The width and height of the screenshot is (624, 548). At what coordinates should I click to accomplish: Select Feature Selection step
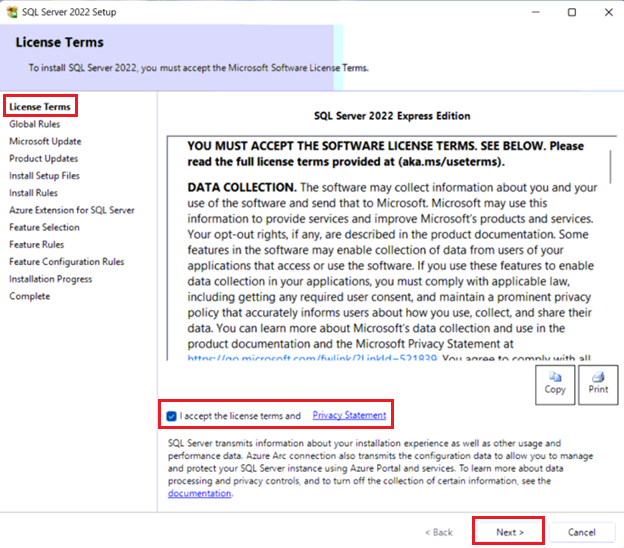point(45,227)
